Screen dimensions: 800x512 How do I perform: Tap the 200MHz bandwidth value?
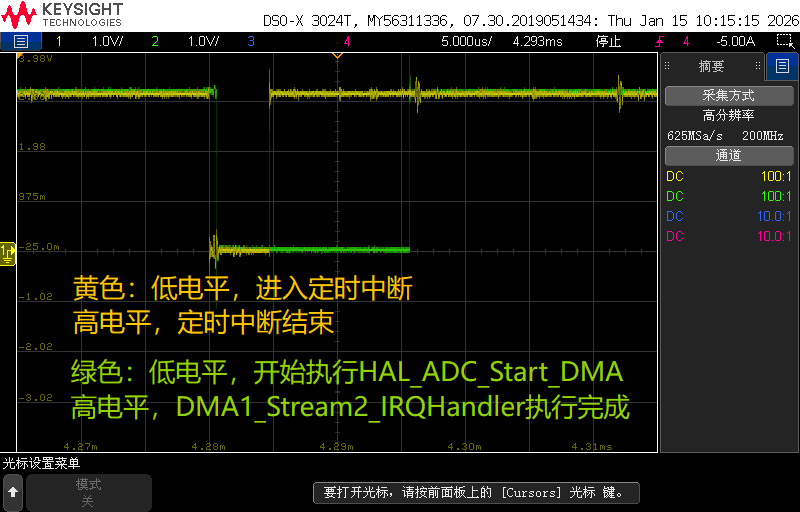[x=763, y=136]
